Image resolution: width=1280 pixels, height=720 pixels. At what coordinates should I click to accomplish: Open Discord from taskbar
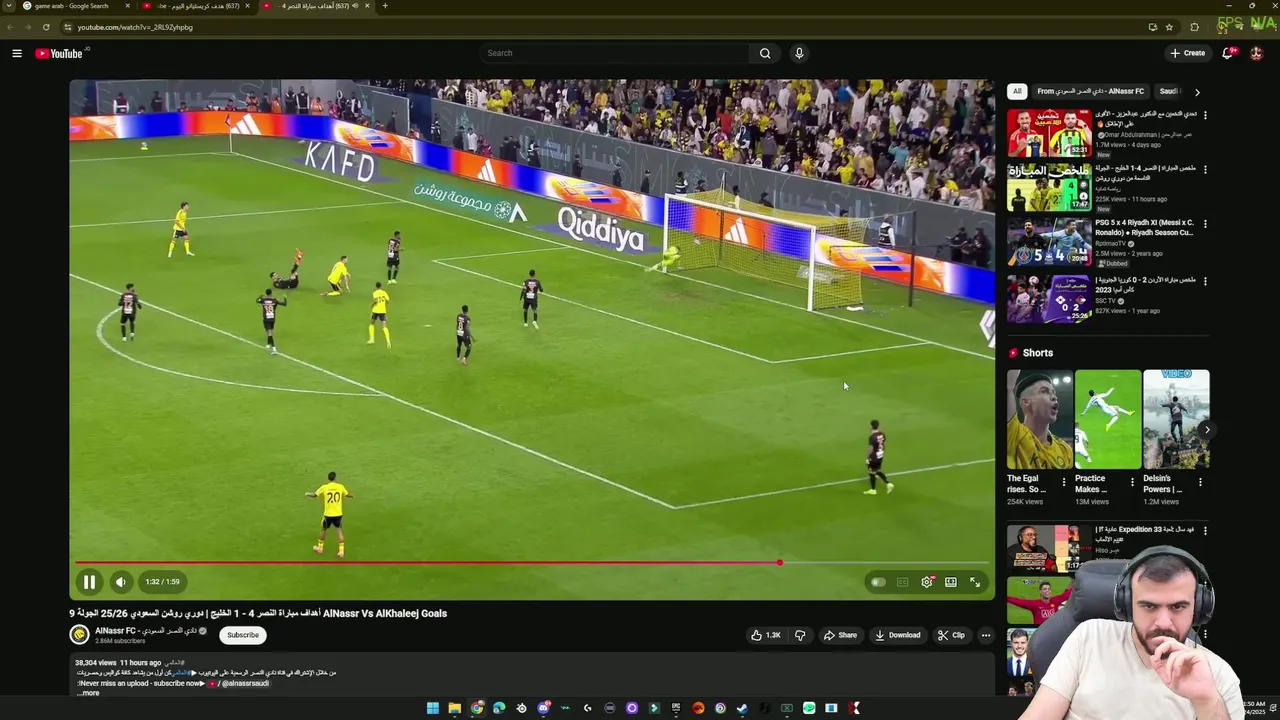543,708
